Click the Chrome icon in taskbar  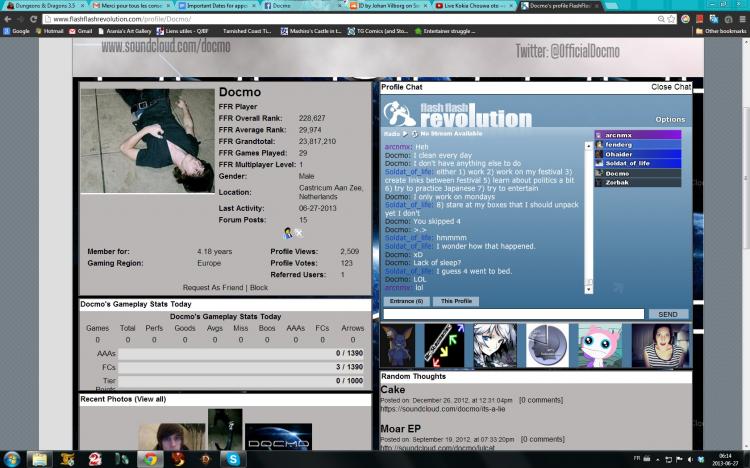tap(151, 459)
